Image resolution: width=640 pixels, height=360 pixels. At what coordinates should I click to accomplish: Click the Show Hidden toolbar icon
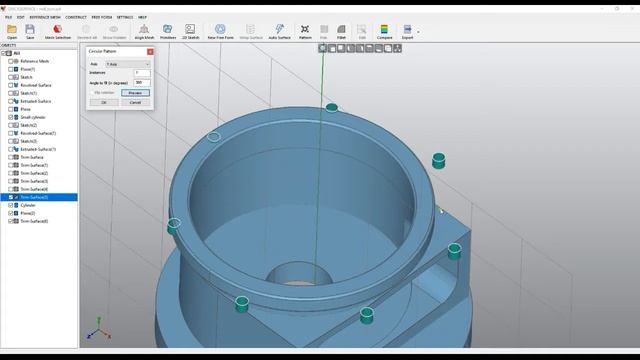pos(114,31)
